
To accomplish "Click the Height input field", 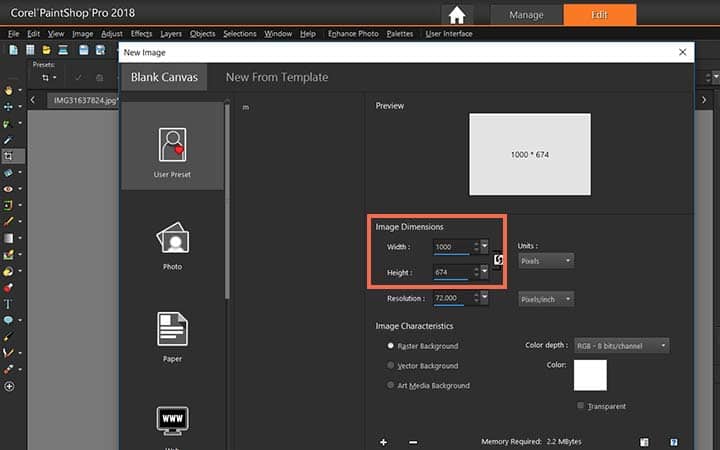I will coord(453,272).
